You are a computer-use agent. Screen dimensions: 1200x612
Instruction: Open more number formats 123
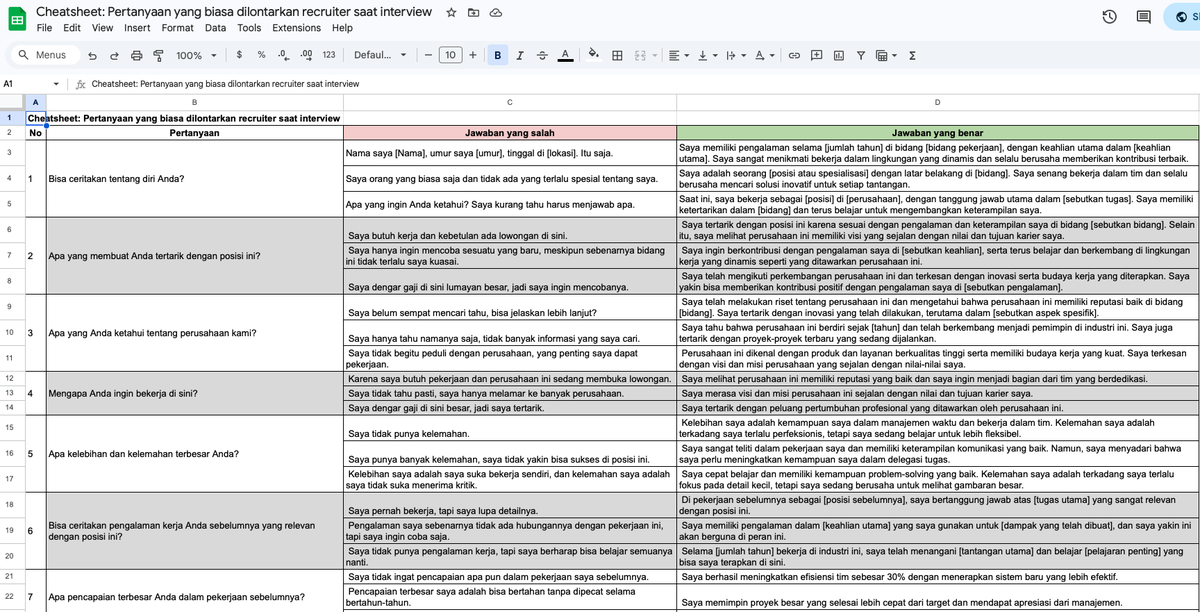coord(329,56)
